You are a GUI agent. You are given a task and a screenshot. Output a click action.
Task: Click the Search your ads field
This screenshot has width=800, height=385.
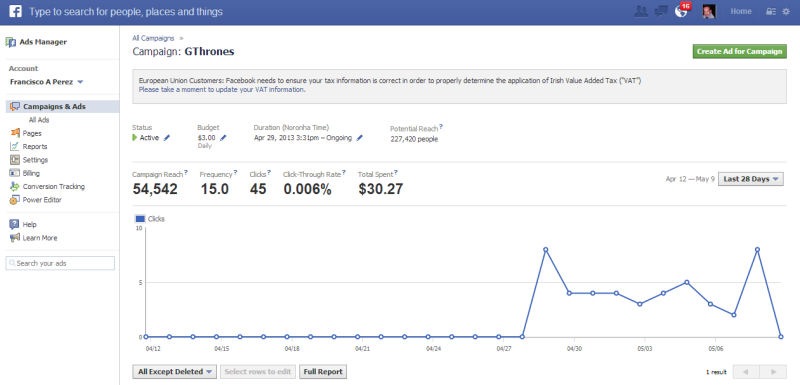60,263
